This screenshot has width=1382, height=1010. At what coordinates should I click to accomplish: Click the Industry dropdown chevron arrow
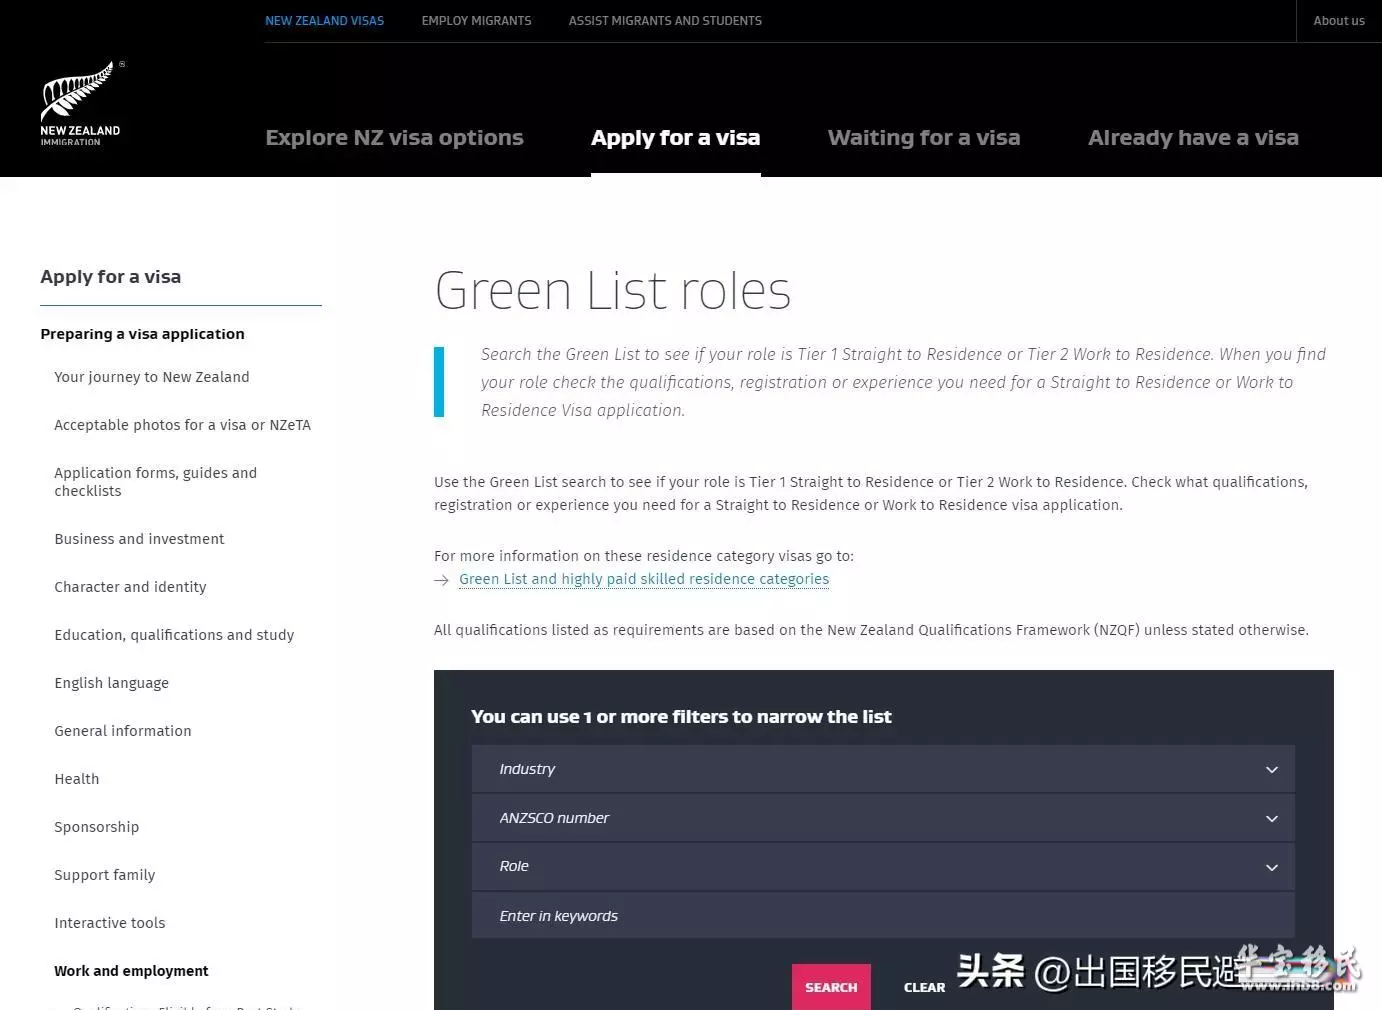(1272, 770)
